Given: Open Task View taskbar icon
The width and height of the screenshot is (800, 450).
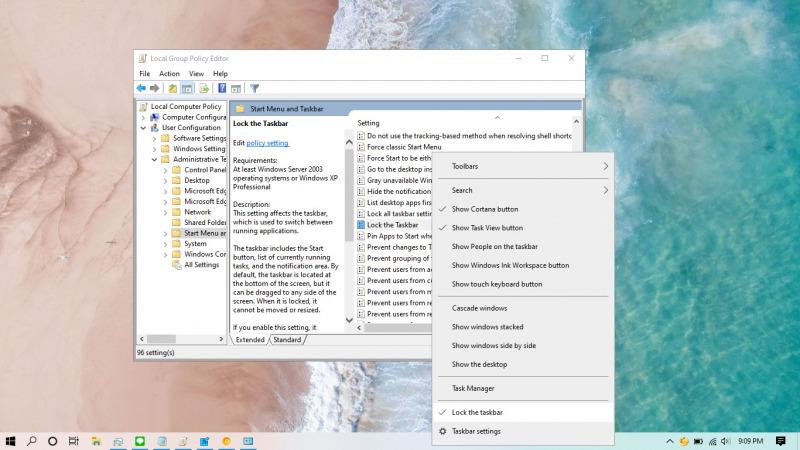Looking at the screenshot, I should click(x=74, y=441).
